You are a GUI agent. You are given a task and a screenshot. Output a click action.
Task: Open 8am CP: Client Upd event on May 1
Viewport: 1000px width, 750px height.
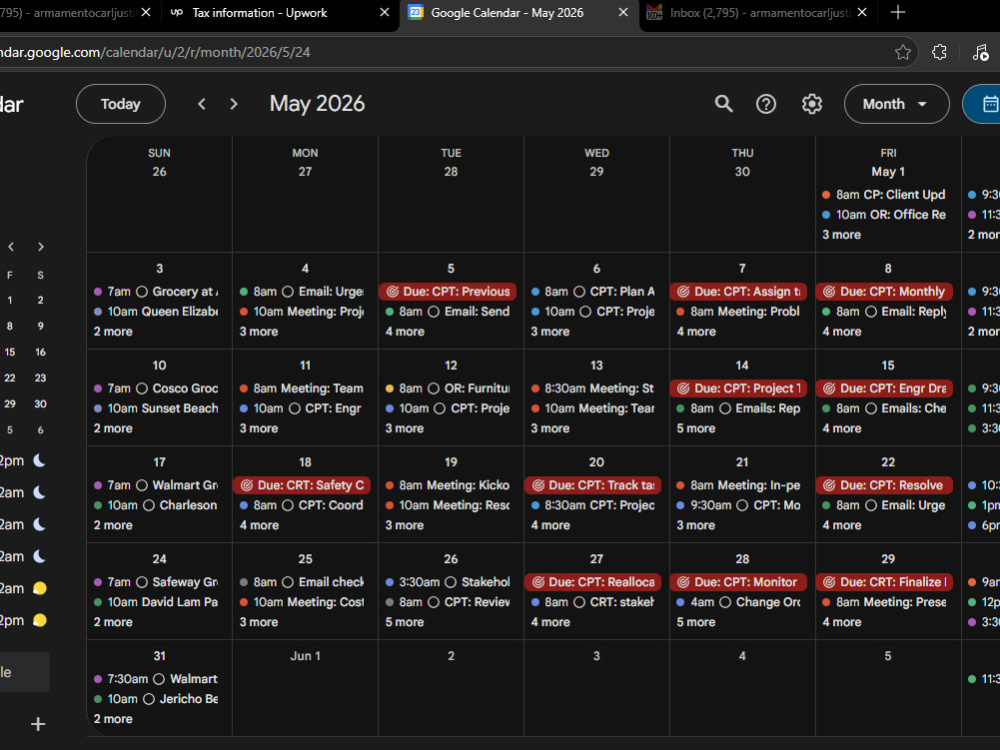click(884, 195)
